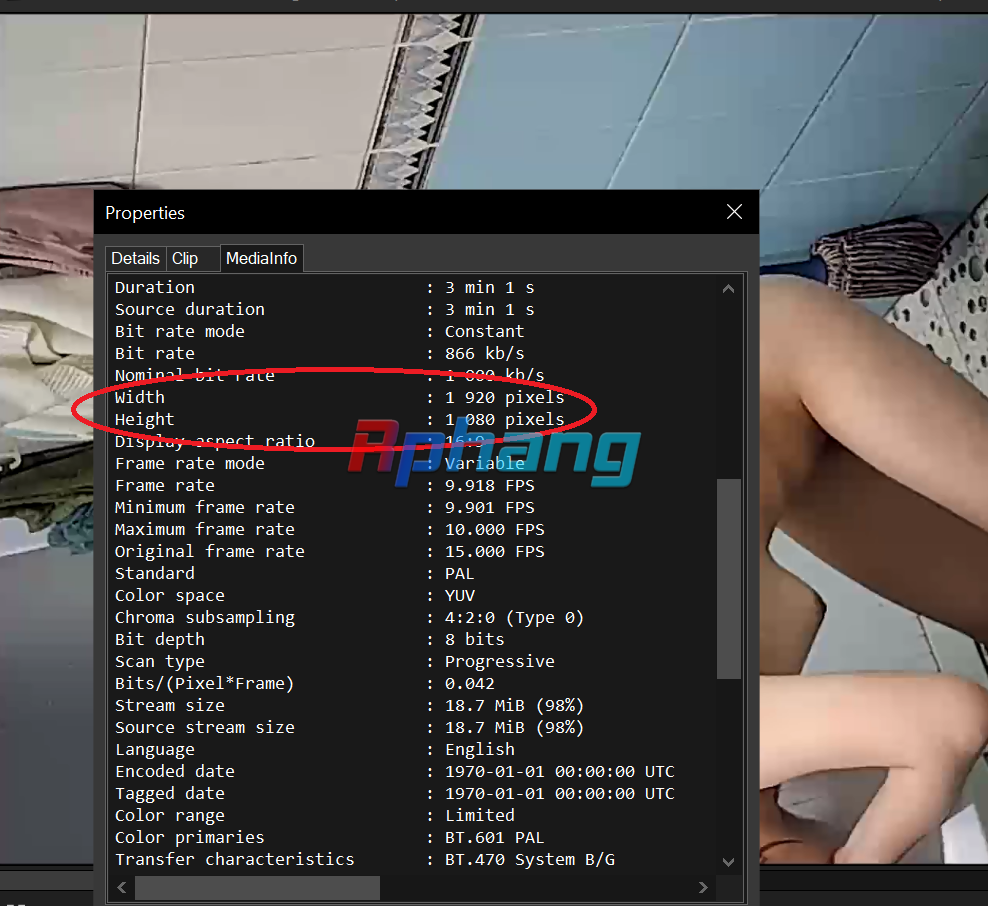
Task: Click the "4:2:0 (Type 0)" chroma value
Action: 514,618
